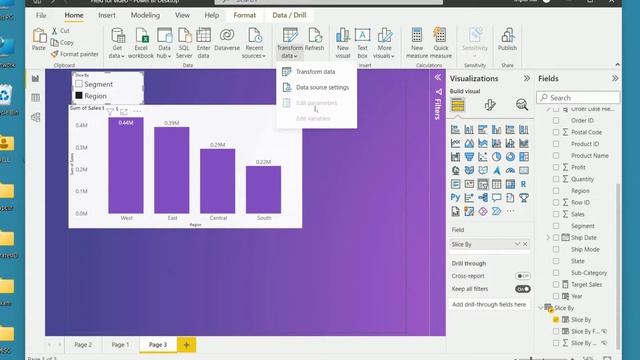This screenshot has width=640, height=360.
Task: Go to Page 1 tab
Action: 120,344
